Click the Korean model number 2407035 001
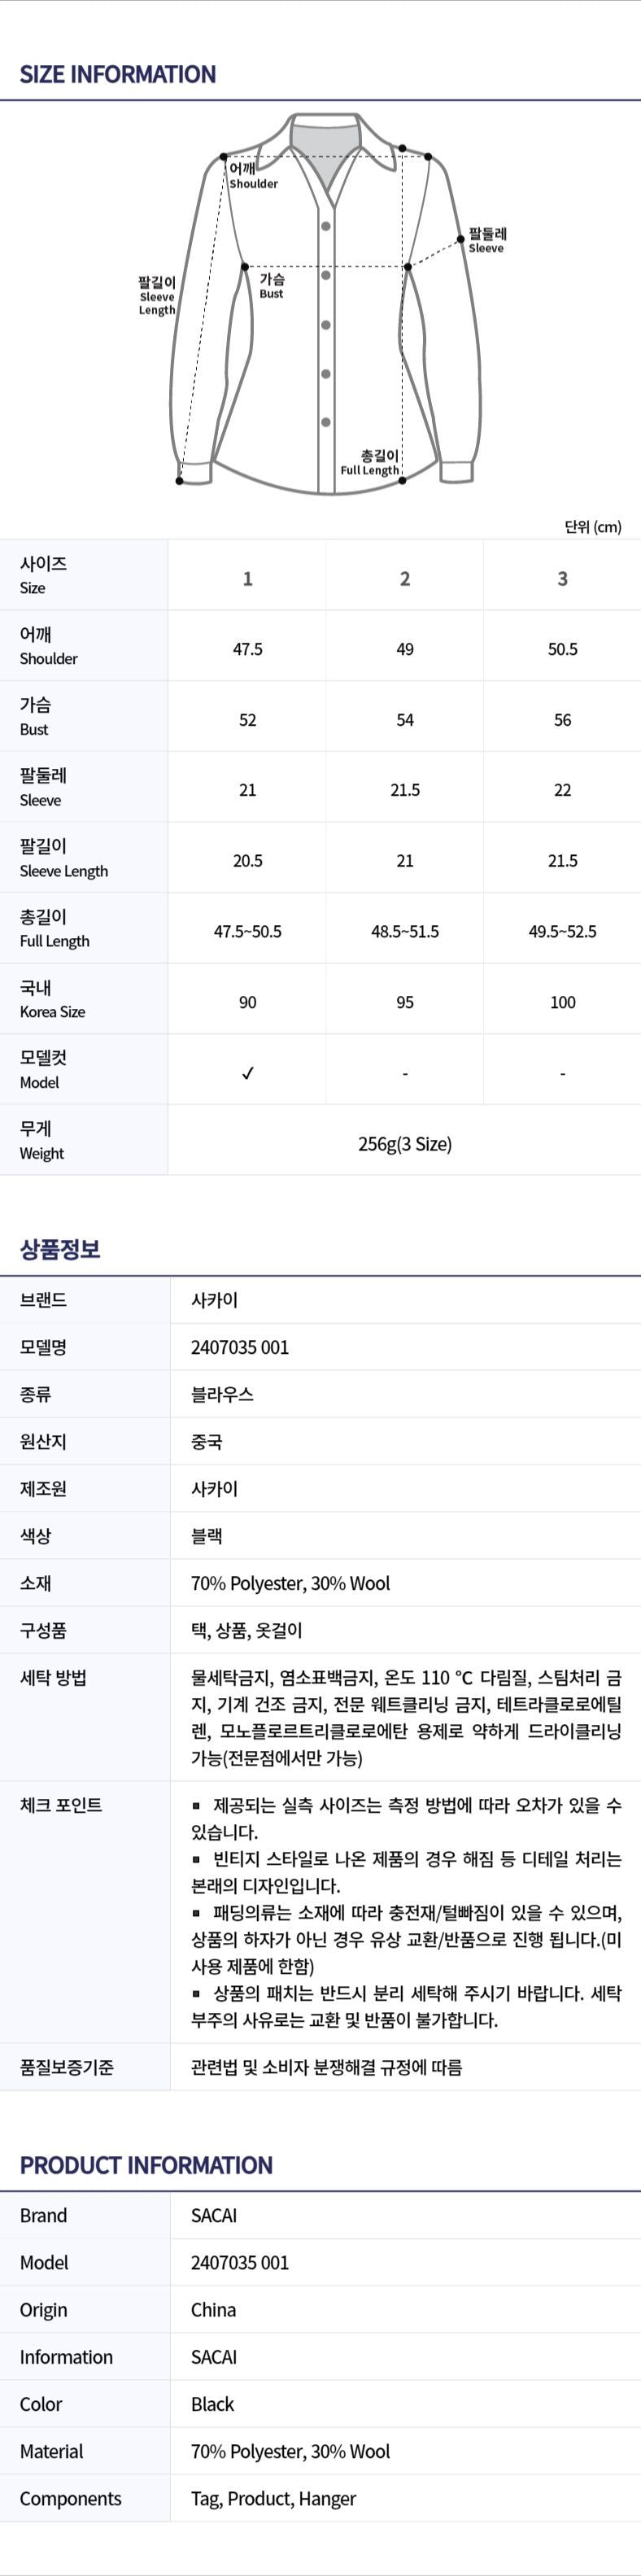The width and height of the screenshot is (641, 2576). click(x=240, y=1347)
